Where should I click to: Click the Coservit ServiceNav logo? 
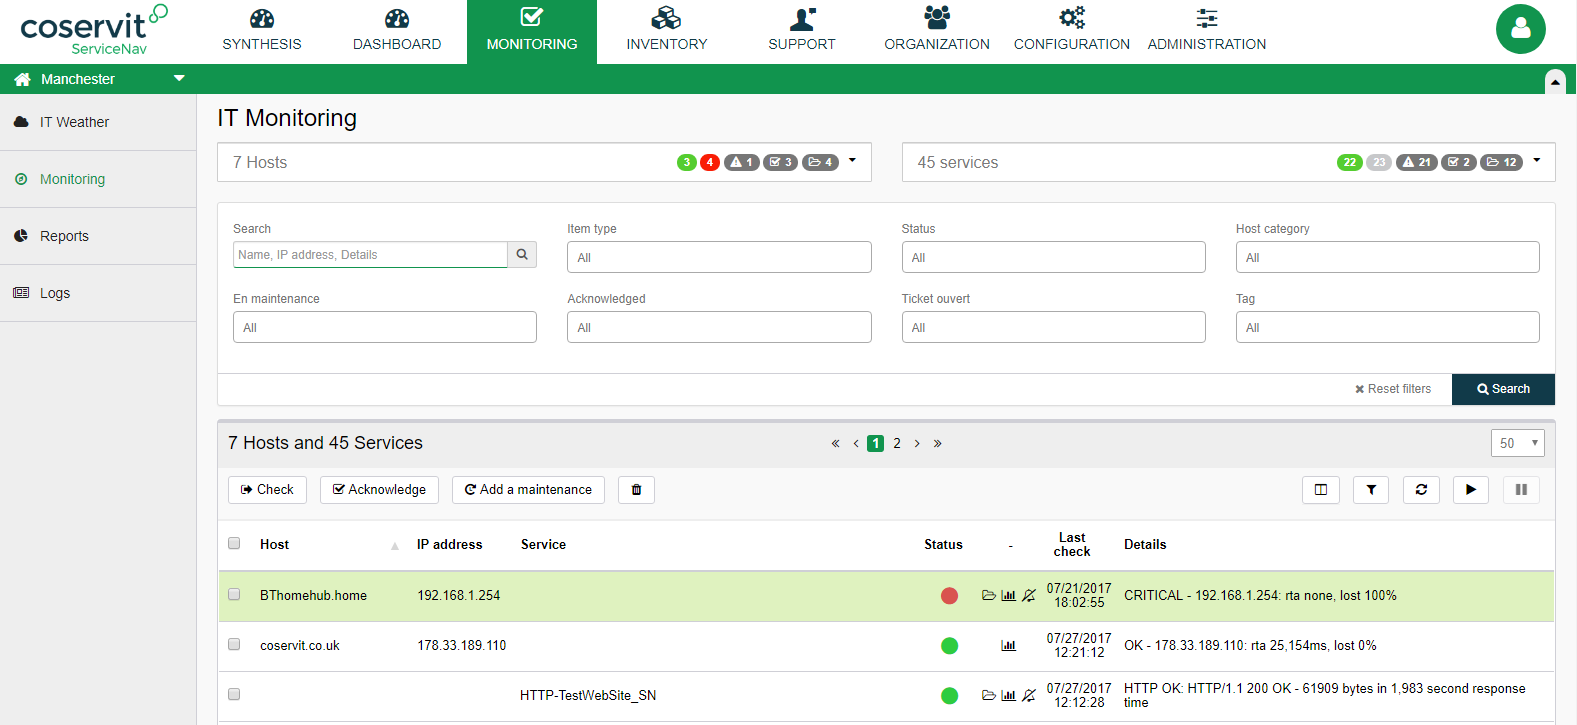pos(93,30)
